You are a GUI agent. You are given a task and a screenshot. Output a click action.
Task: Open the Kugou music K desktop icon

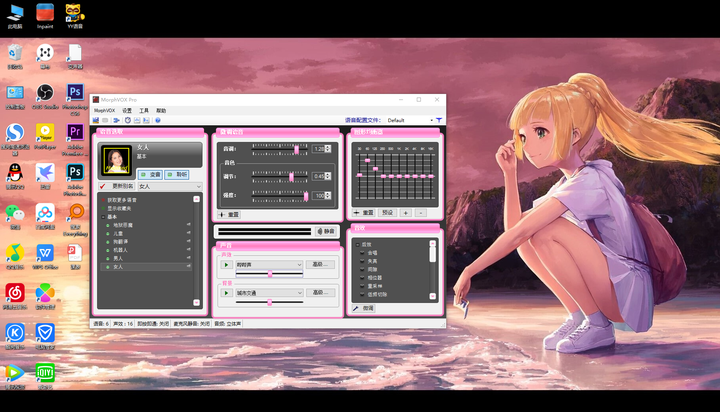pos(15,336)
